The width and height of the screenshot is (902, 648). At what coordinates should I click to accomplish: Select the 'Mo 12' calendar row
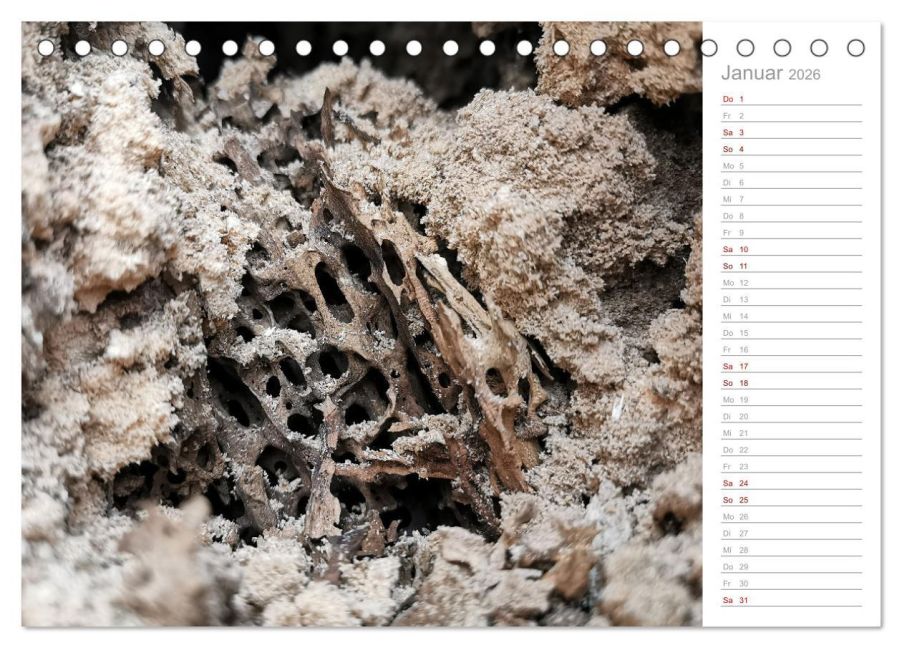point(792,283)
